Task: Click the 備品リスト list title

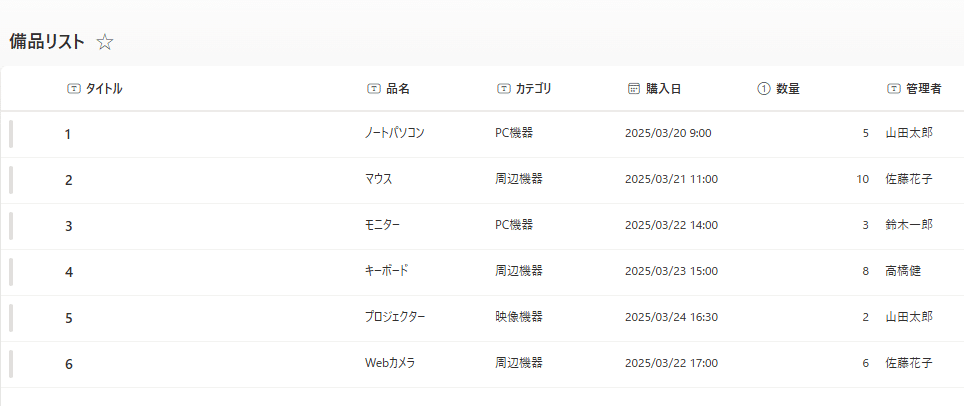Action: [x=47, y=42]
